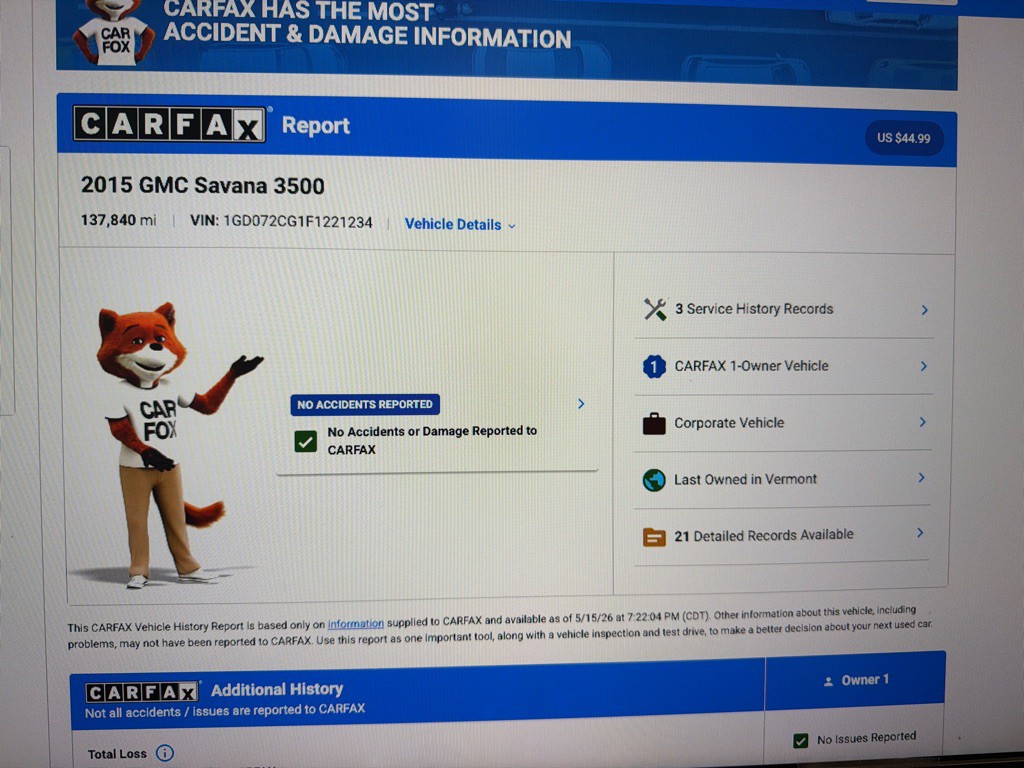Image resolution: width=1024 pixels, height=768 pixels.
Task: Click the No Issues Reported checkbox
Action: pos(801,741)
